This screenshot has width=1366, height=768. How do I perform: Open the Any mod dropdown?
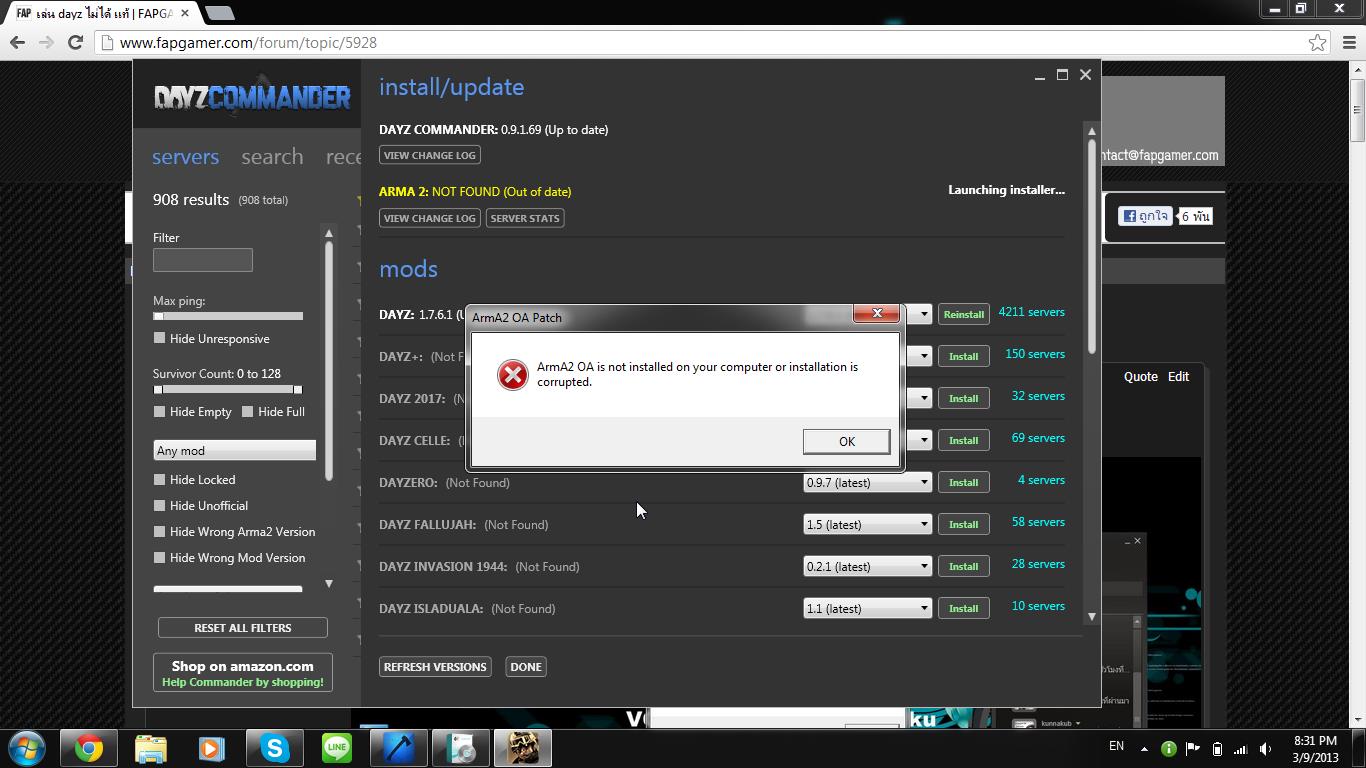(234, 450)
